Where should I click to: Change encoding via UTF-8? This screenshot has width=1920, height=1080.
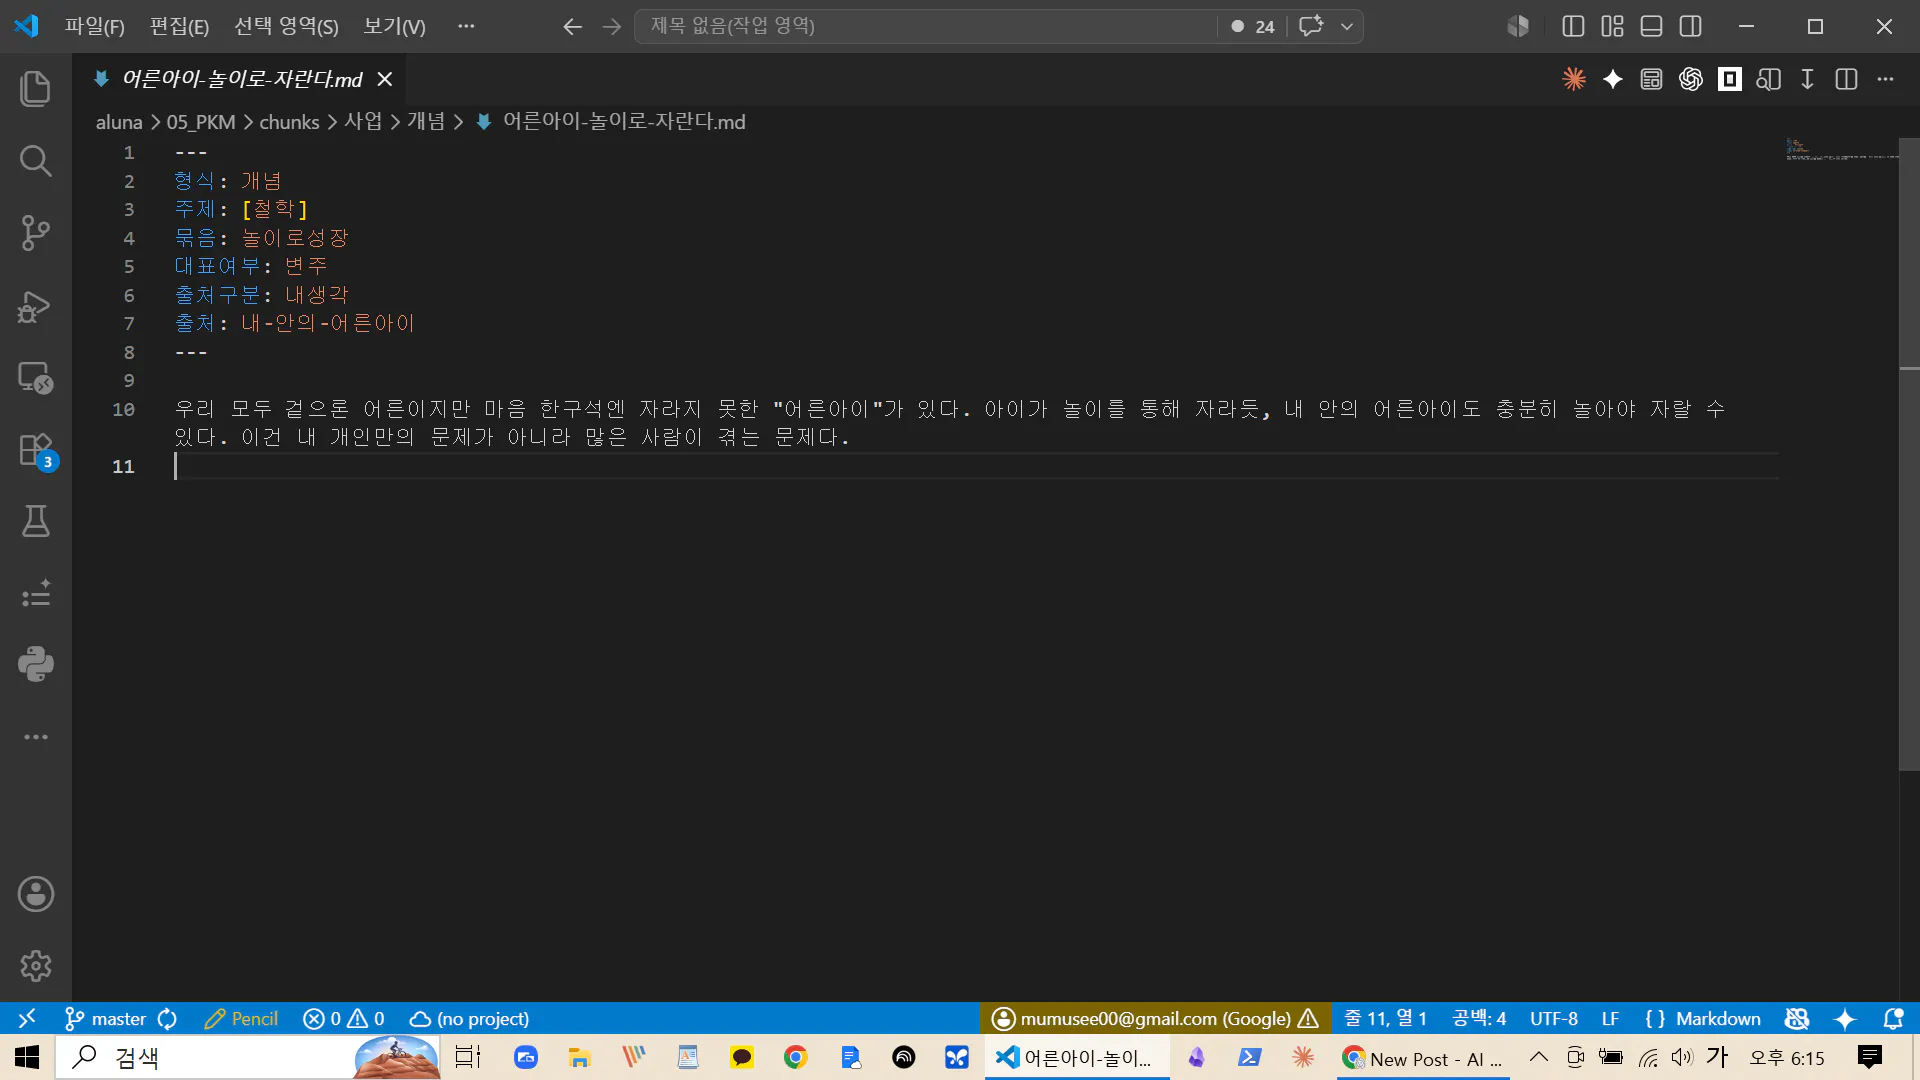click(1553, 1018)
